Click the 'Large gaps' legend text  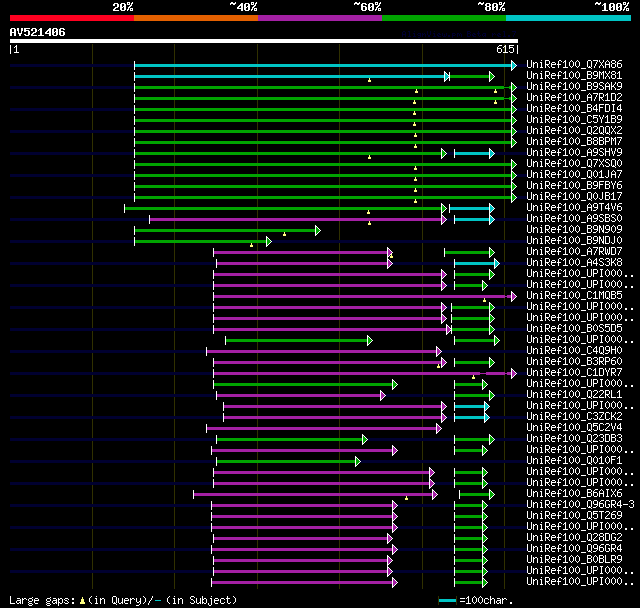42,601
